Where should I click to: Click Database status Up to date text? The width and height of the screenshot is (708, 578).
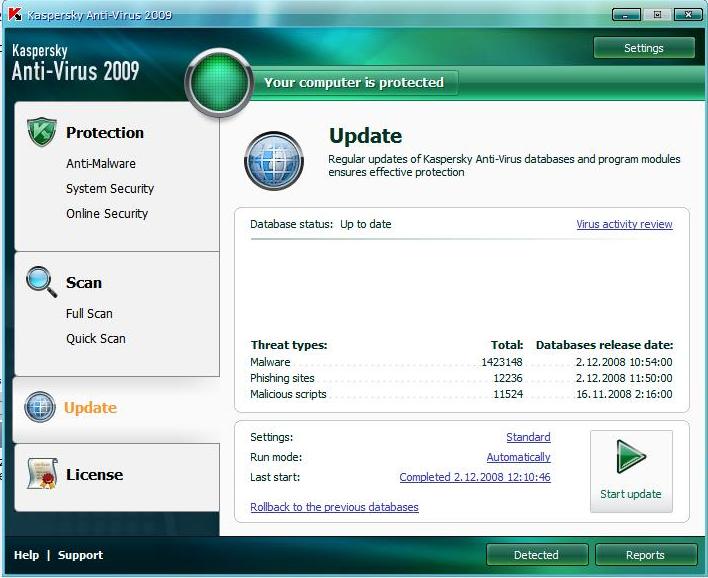(321, 224)
